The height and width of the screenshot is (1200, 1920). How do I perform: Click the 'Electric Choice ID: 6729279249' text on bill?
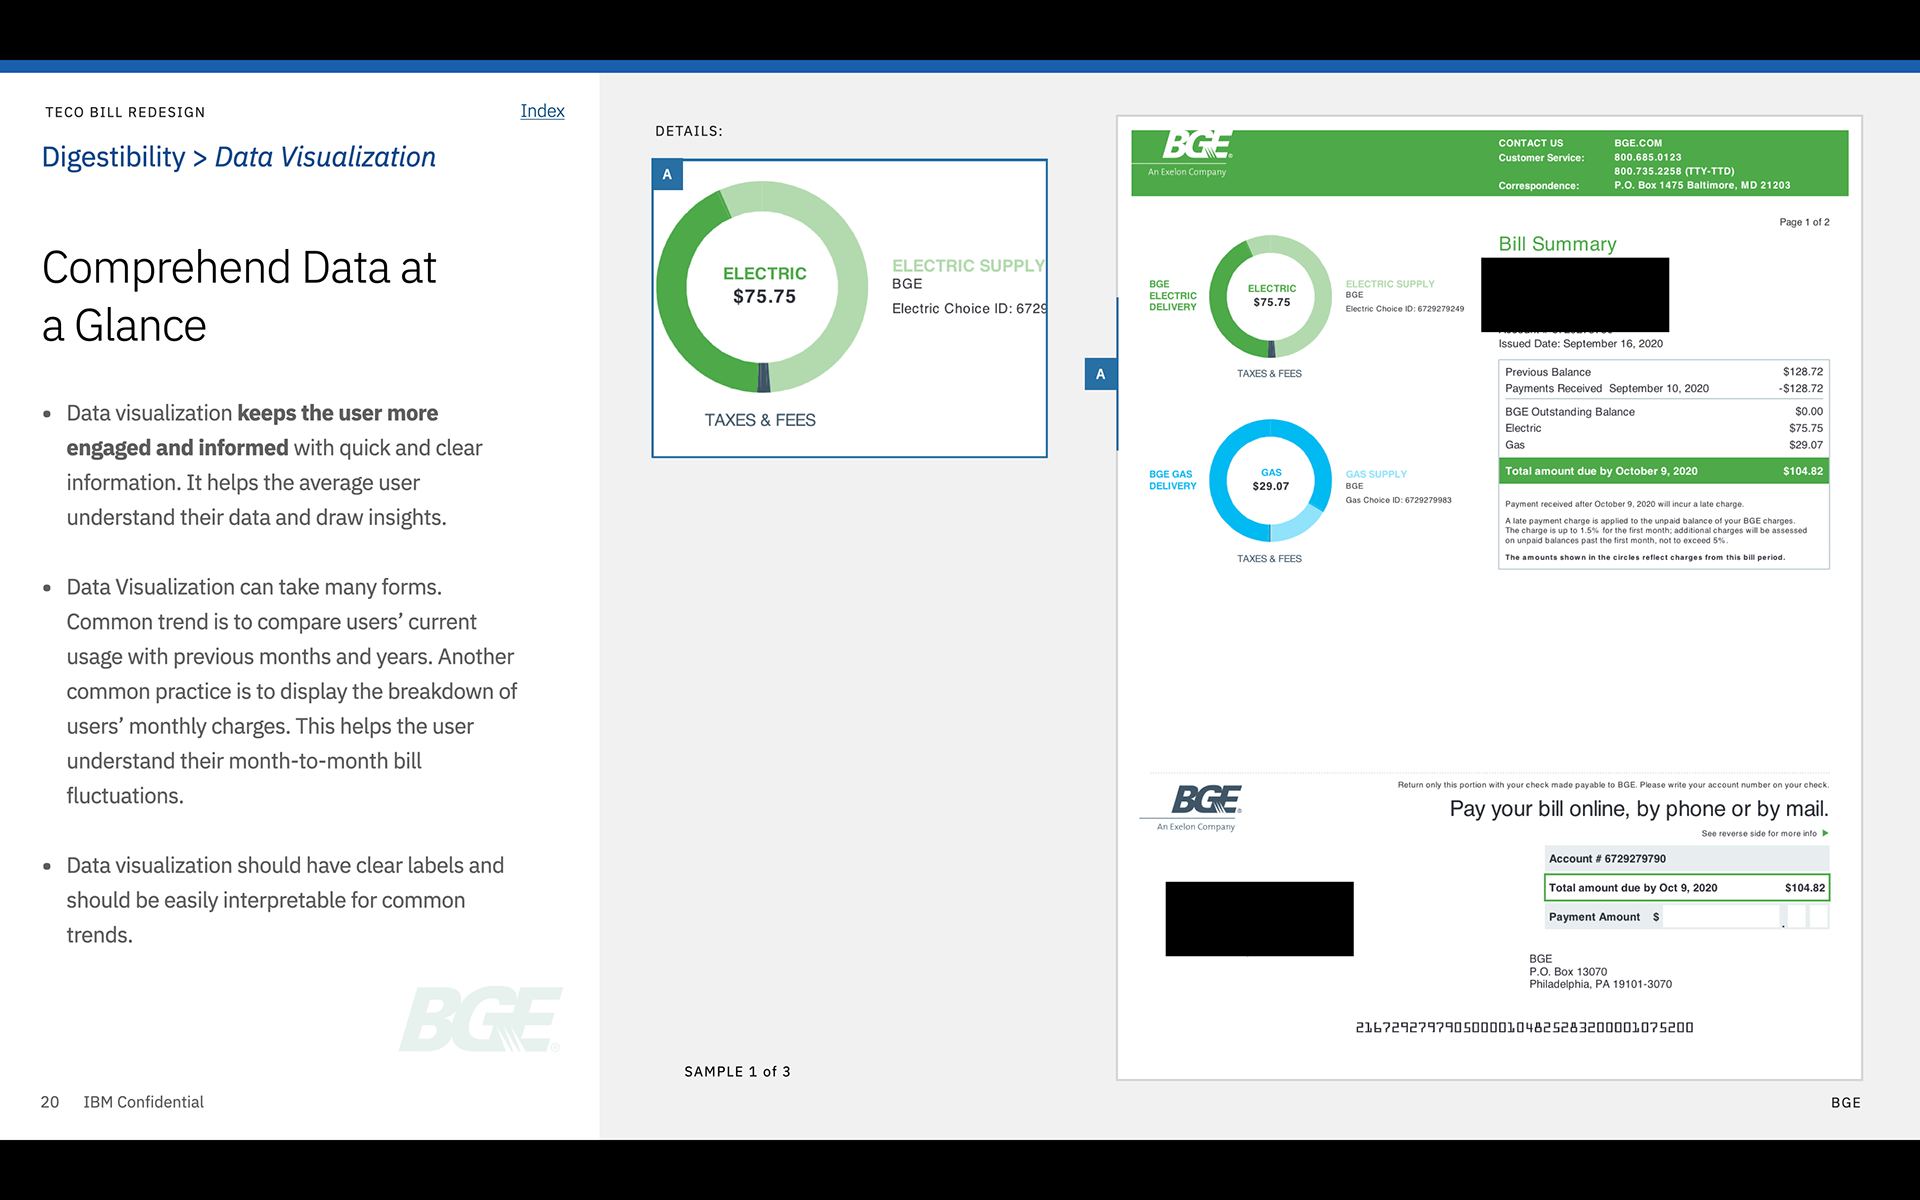coord(1404,309)
